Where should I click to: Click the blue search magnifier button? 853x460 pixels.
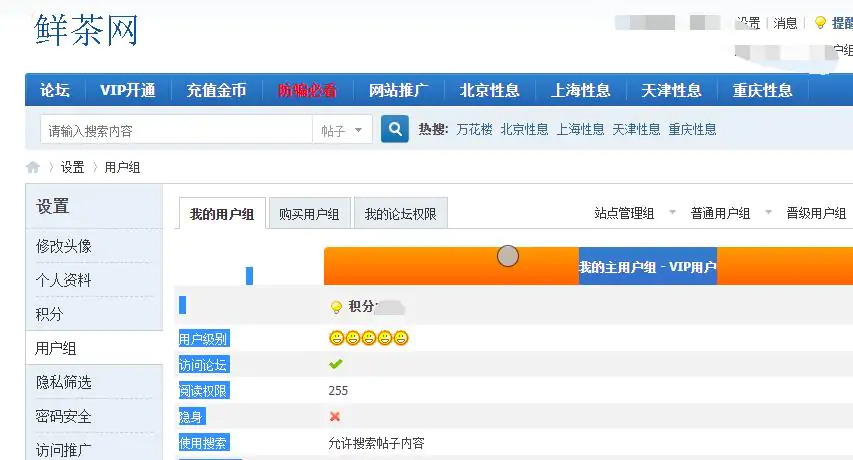click(394, 129)
